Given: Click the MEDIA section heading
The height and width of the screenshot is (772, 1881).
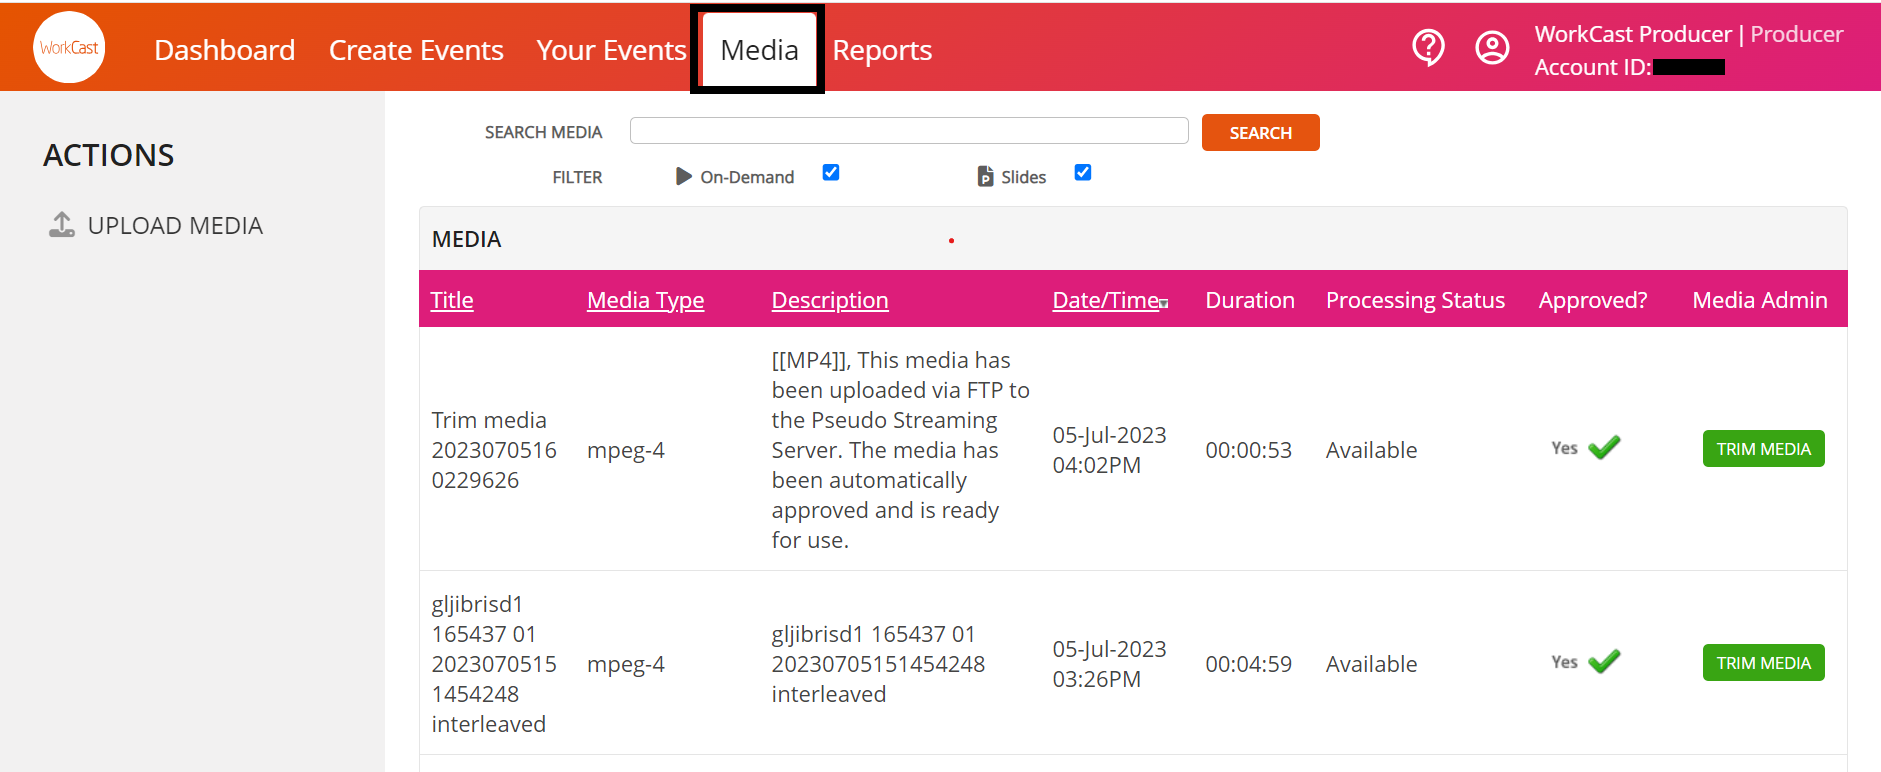Looking at the screenshot, I should click(466, 239).
